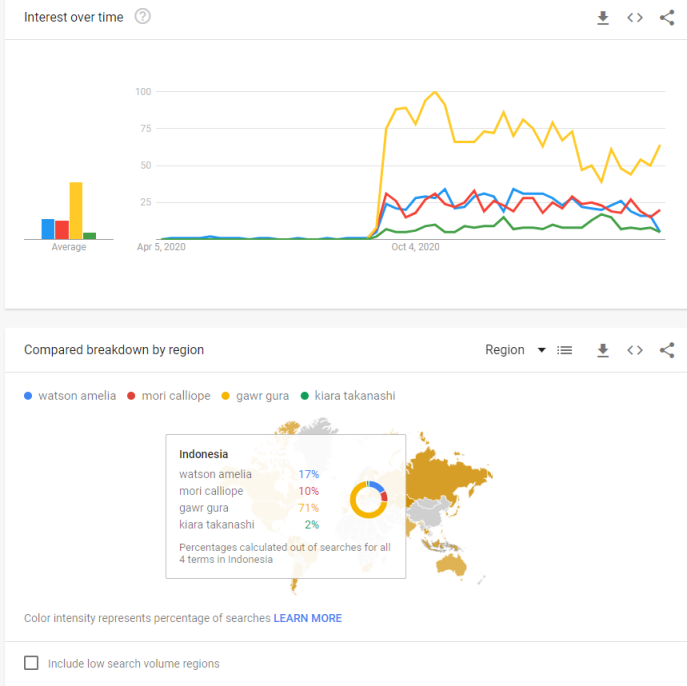The height and width of the screenshot is (686, 687).
Task: Select the watson amelia legend item
Action: pos(70,396)
